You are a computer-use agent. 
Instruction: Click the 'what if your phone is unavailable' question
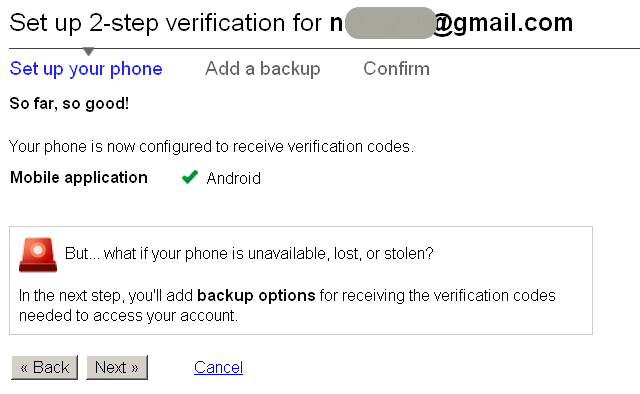[x=268, y=254]
